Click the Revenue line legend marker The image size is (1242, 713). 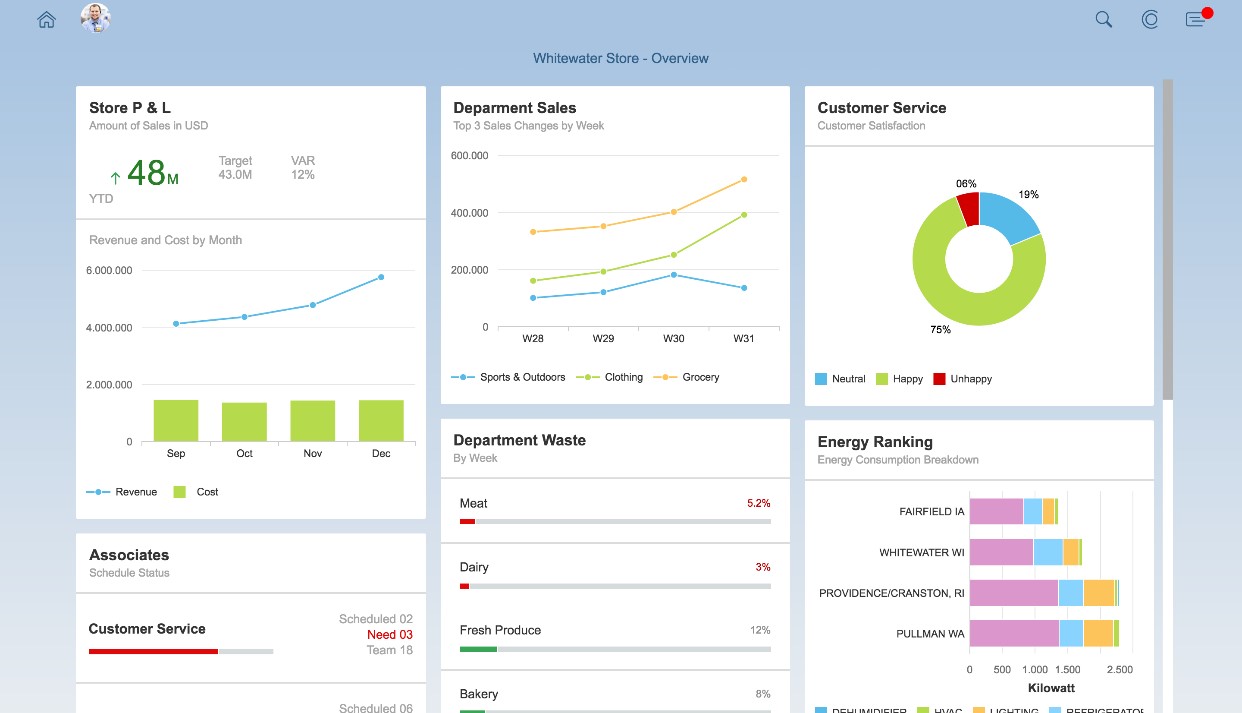[x=98, y=492]
